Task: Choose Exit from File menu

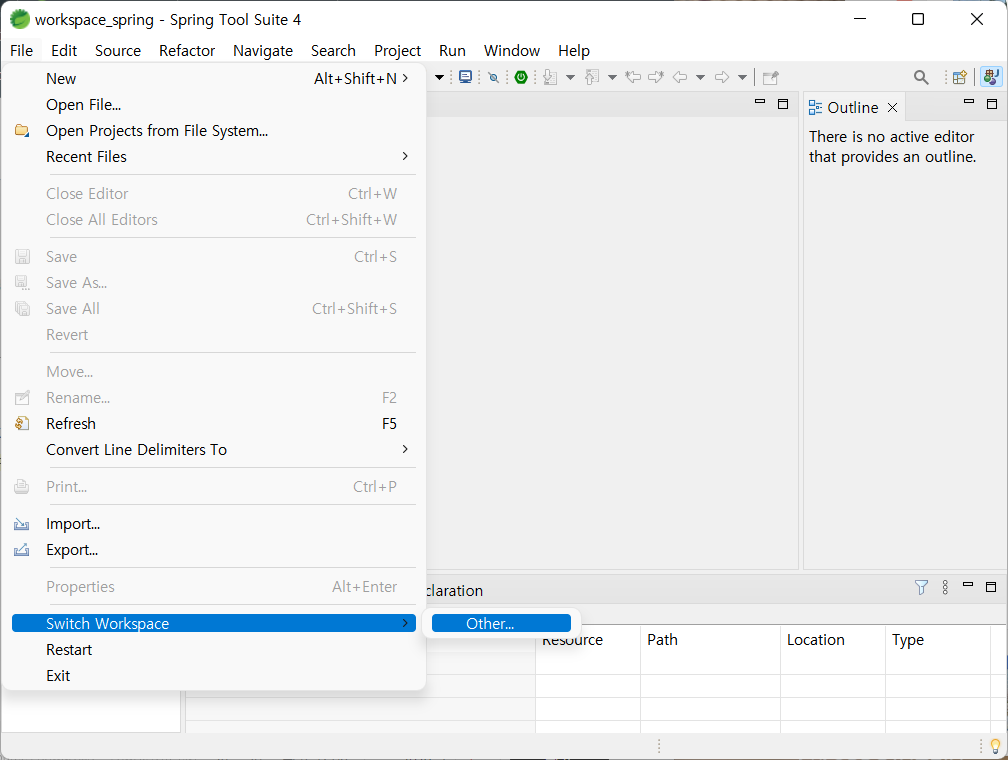Action: [x=213, y=676]
